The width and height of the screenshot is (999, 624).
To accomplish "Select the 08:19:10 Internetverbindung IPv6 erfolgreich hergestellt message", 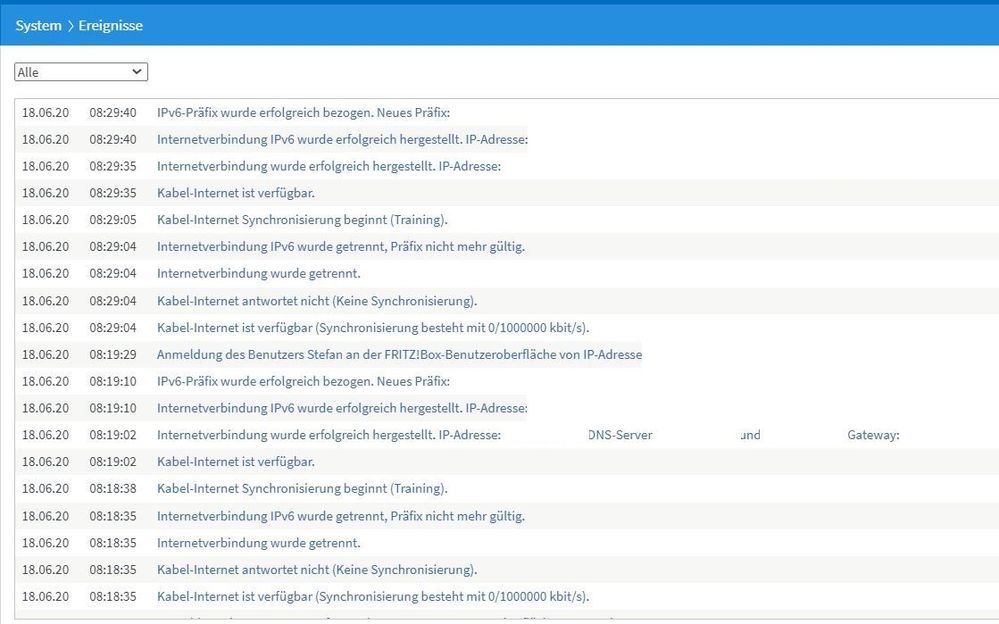I will point(342,408).
